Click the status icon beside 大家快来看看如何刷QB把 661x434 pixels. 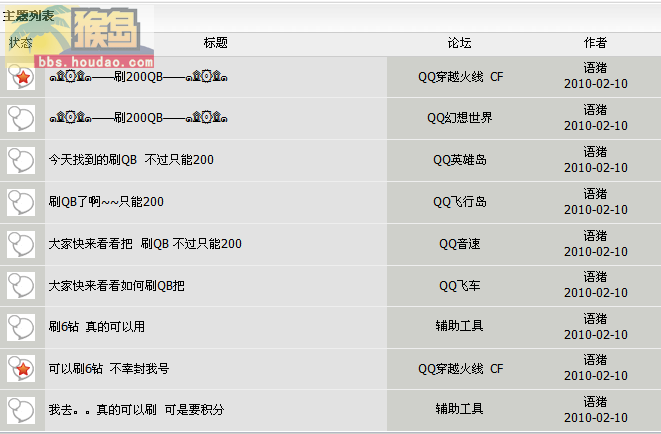(21, 286)
